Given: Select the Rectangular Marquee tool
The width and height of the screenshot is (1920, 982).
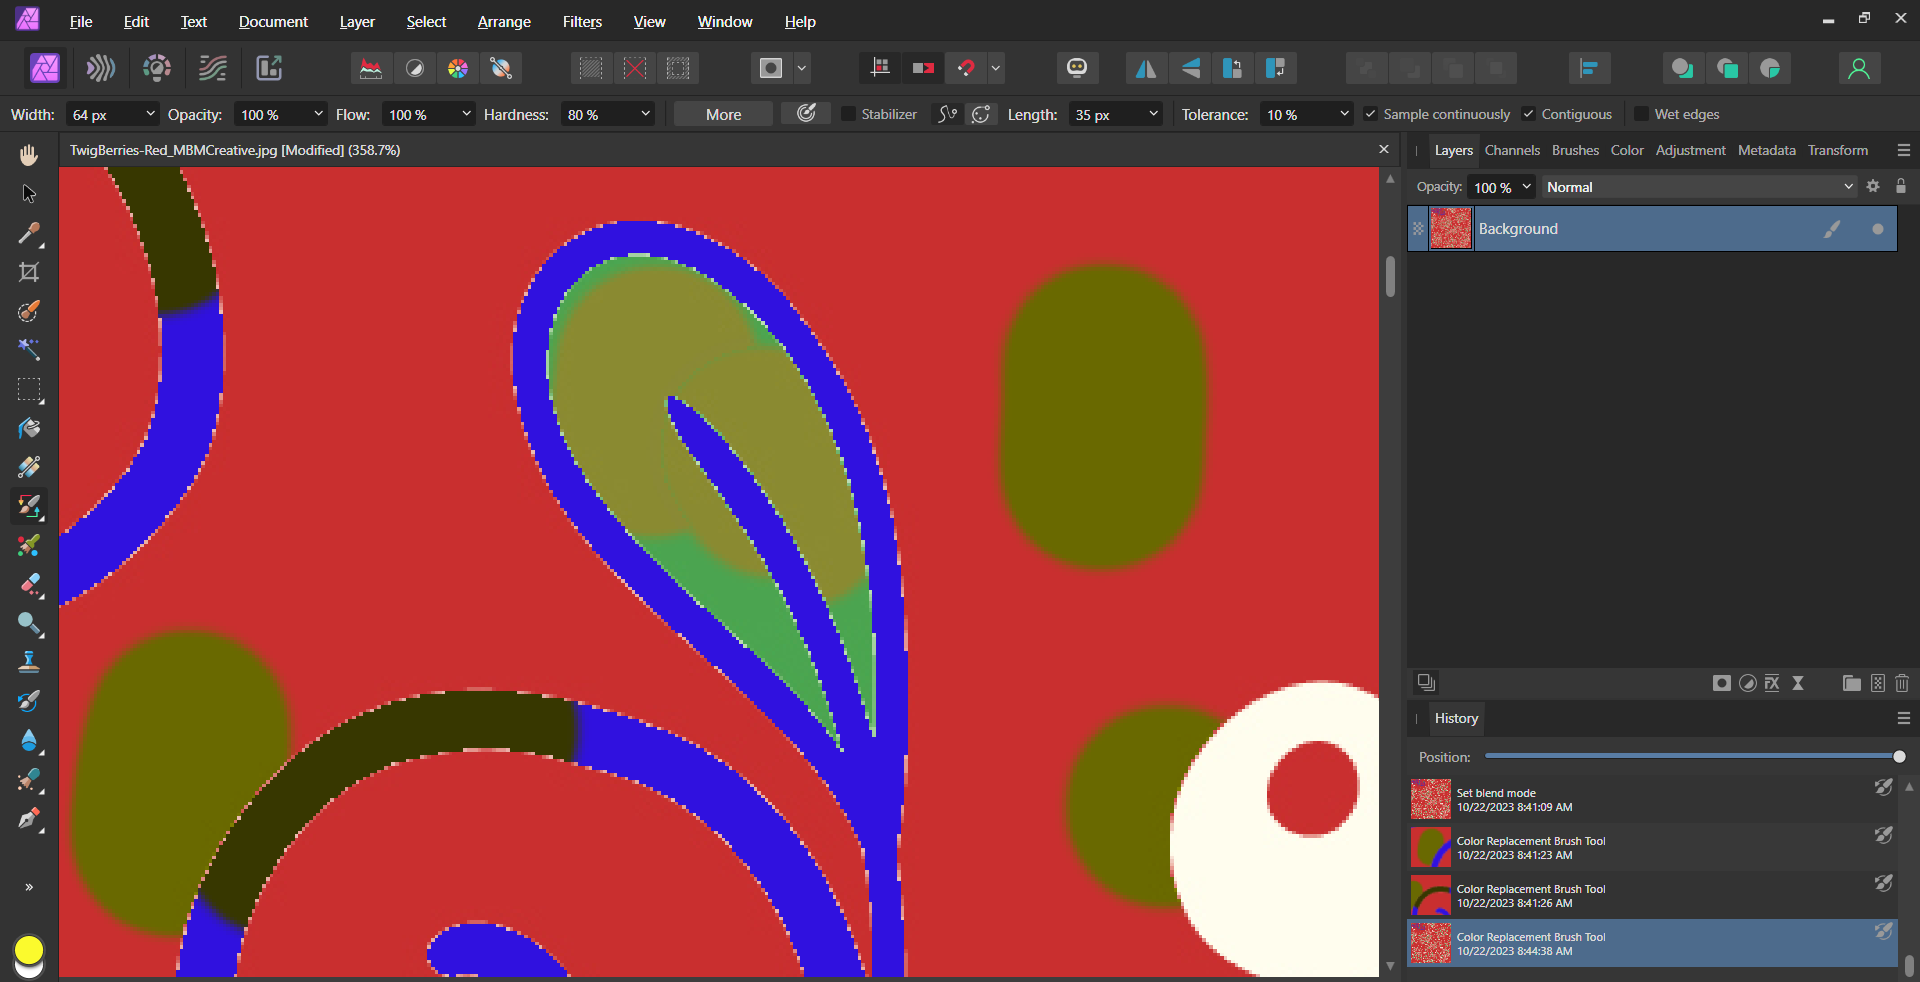Looking at the screenshot, I should click(x=29, y=389).
